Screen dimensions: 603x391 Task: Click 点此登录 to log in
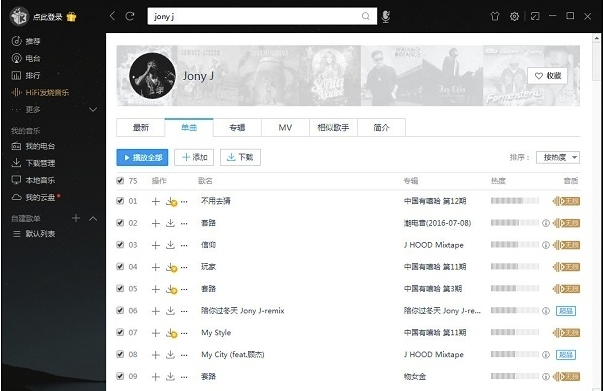pos(47,17)
